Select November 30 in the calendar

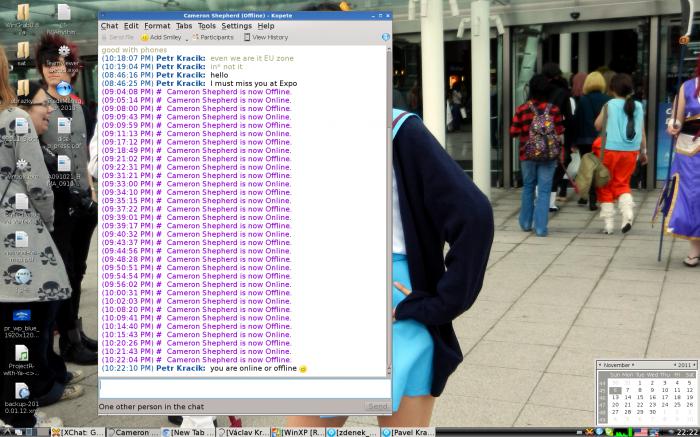pyautogui.click(x=652, y=412)
